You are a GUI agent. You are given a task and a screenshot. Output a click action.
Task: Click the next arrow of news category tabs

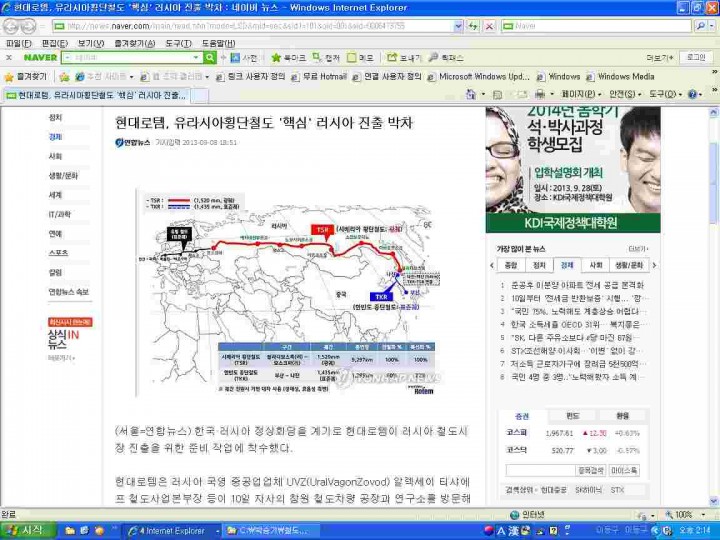[x=654, y=265]
